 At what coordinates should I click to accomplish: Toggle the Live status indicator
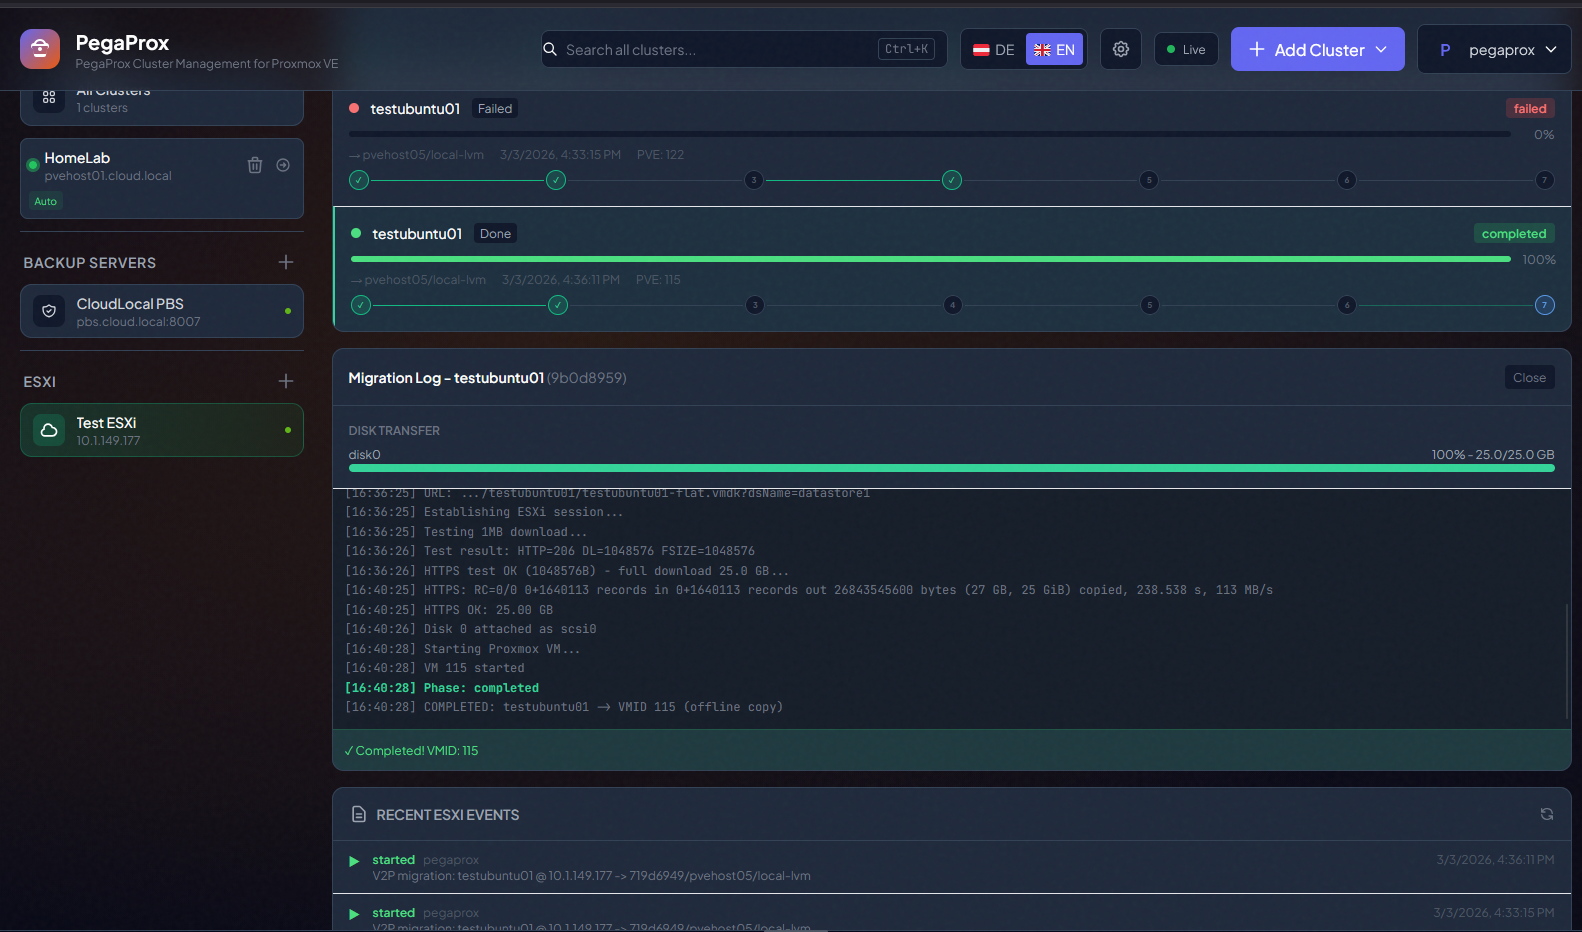tap(1186, 49)
